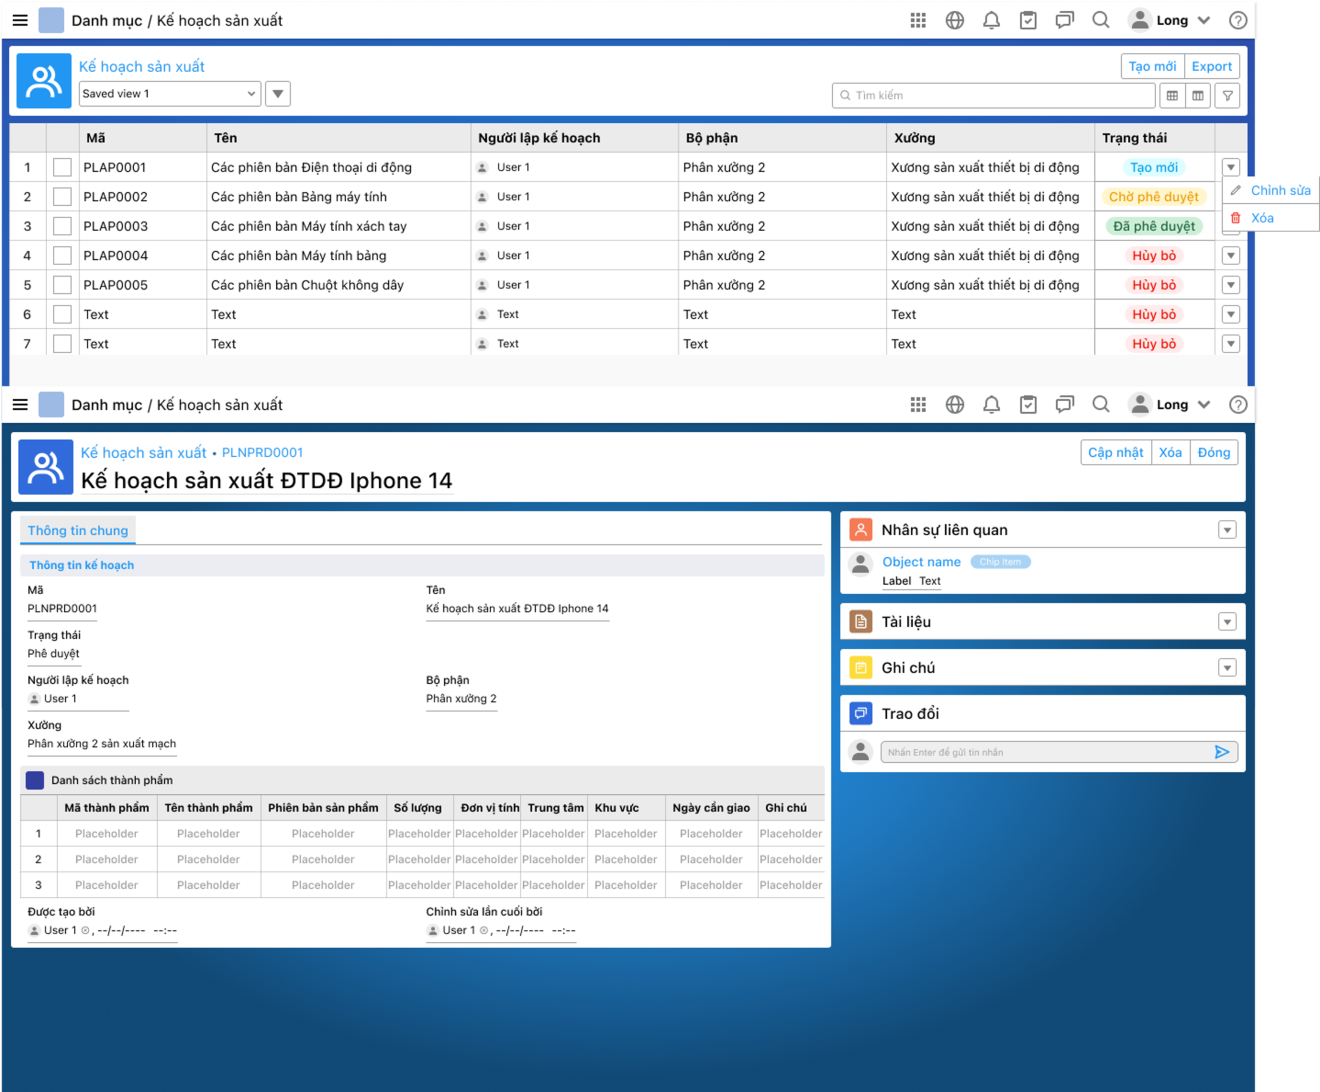Click the send message arrow in Trao đổi
The height and width of the screenshot is (1092, 1320).
pyautogui.click(x=1222, y=752)
